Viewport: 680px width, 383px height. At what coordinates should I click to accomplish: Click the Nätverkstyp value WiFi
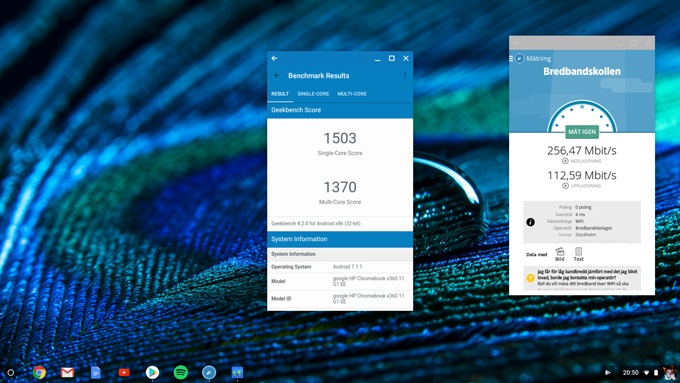[579, 221]
